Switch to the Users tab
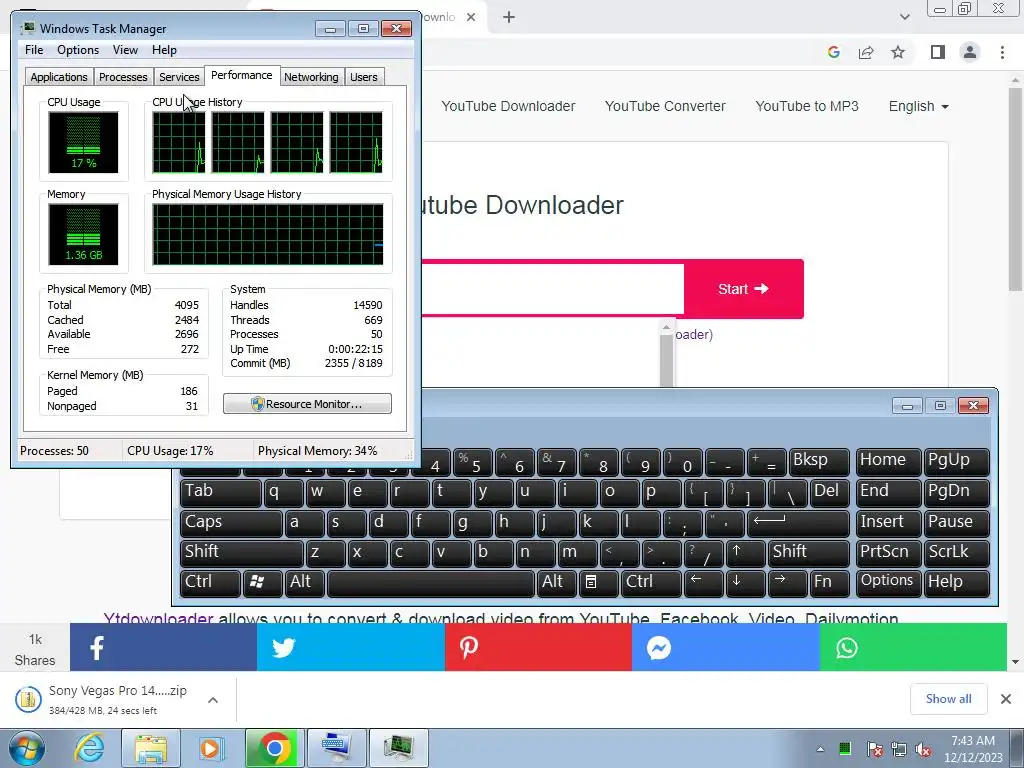Viewport: 1024px width, 768px height. (x=364, y=77)
